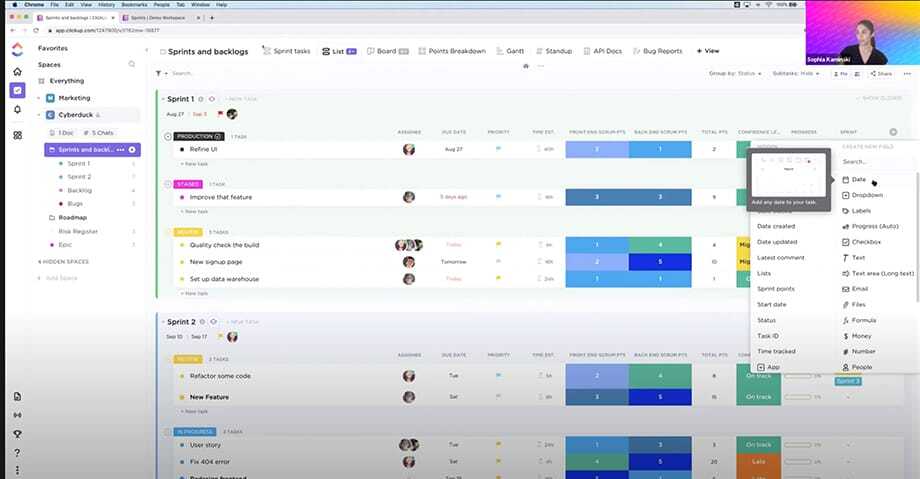
Task: Click the + View button
Action: tap(708, 51)
